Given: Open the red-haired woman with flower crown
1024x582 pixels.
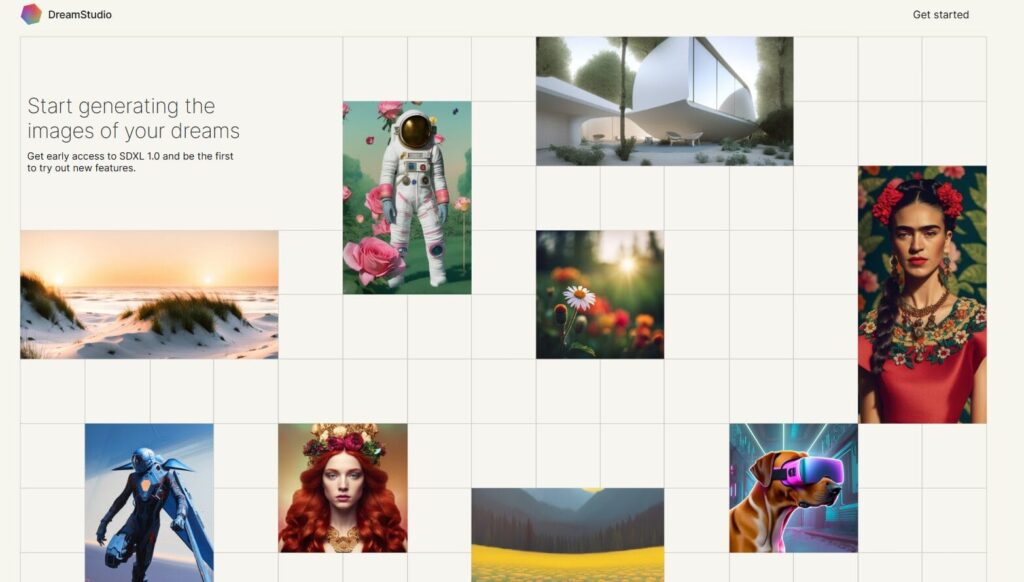Looking at the screenshot, I should tap(343, 488).
